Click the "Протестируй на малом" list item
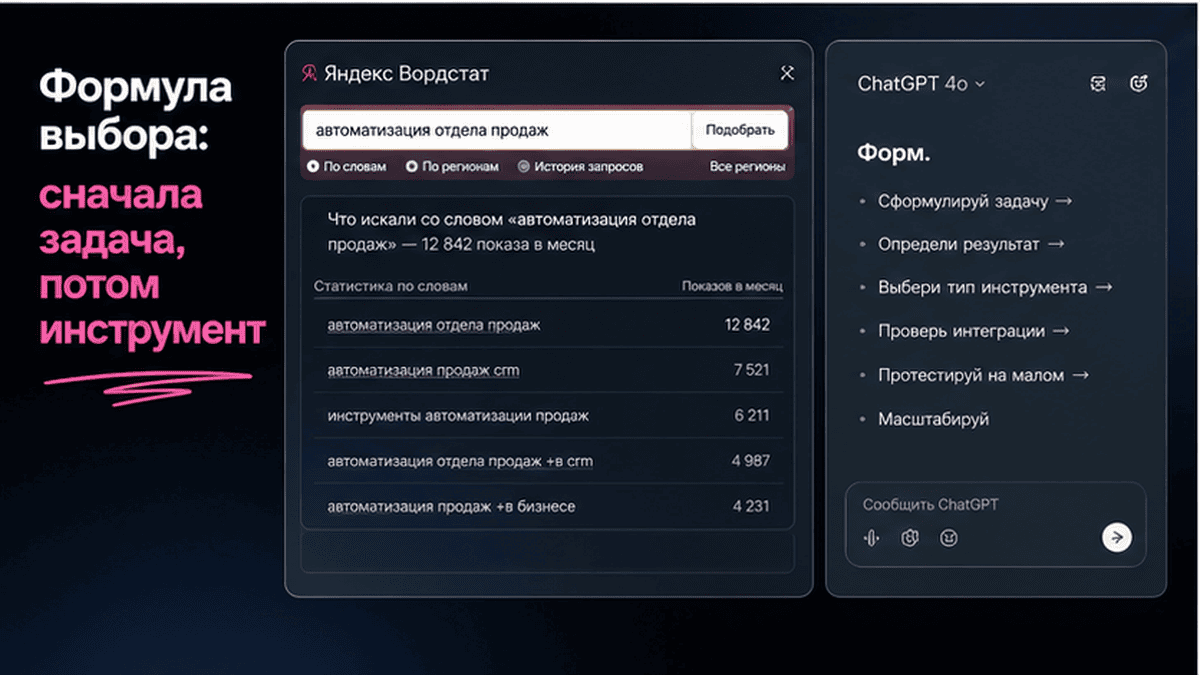 click(984, 375)
